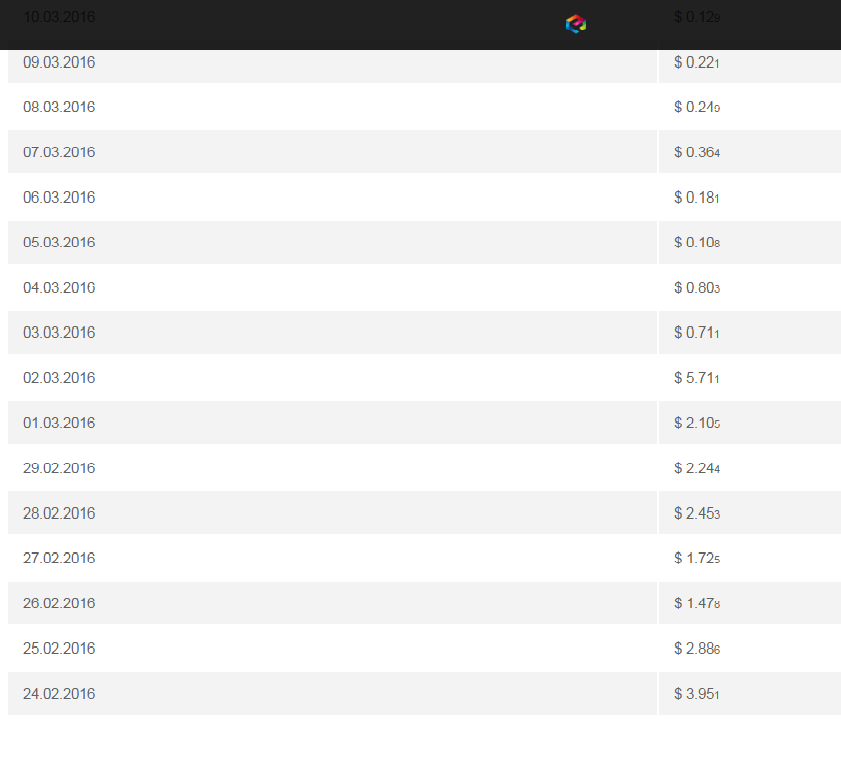841x767 pixels.
Task: Click the $ 0.108 value
Action: 697,242
